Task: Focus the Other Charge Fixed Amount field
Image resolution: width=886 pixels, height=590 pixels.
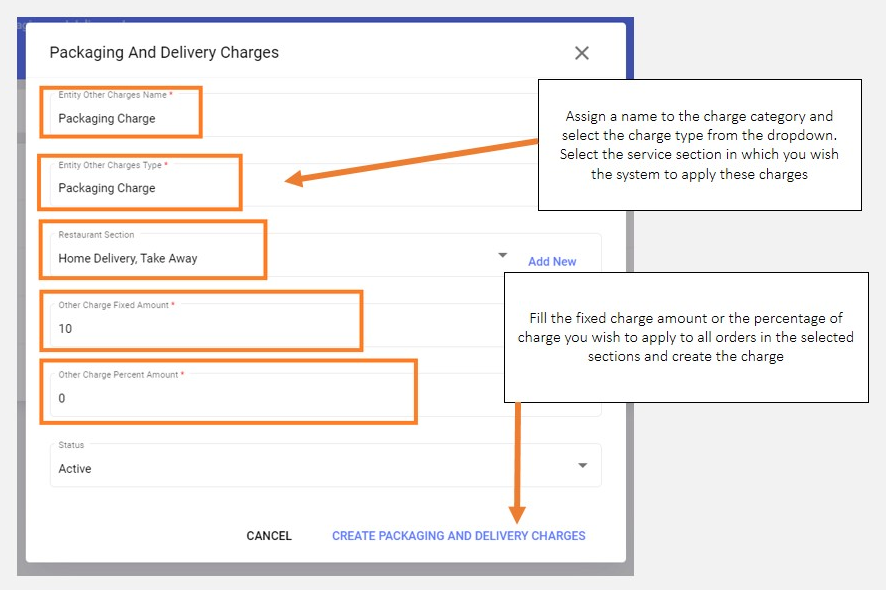Action: click(x=200, y=328)
